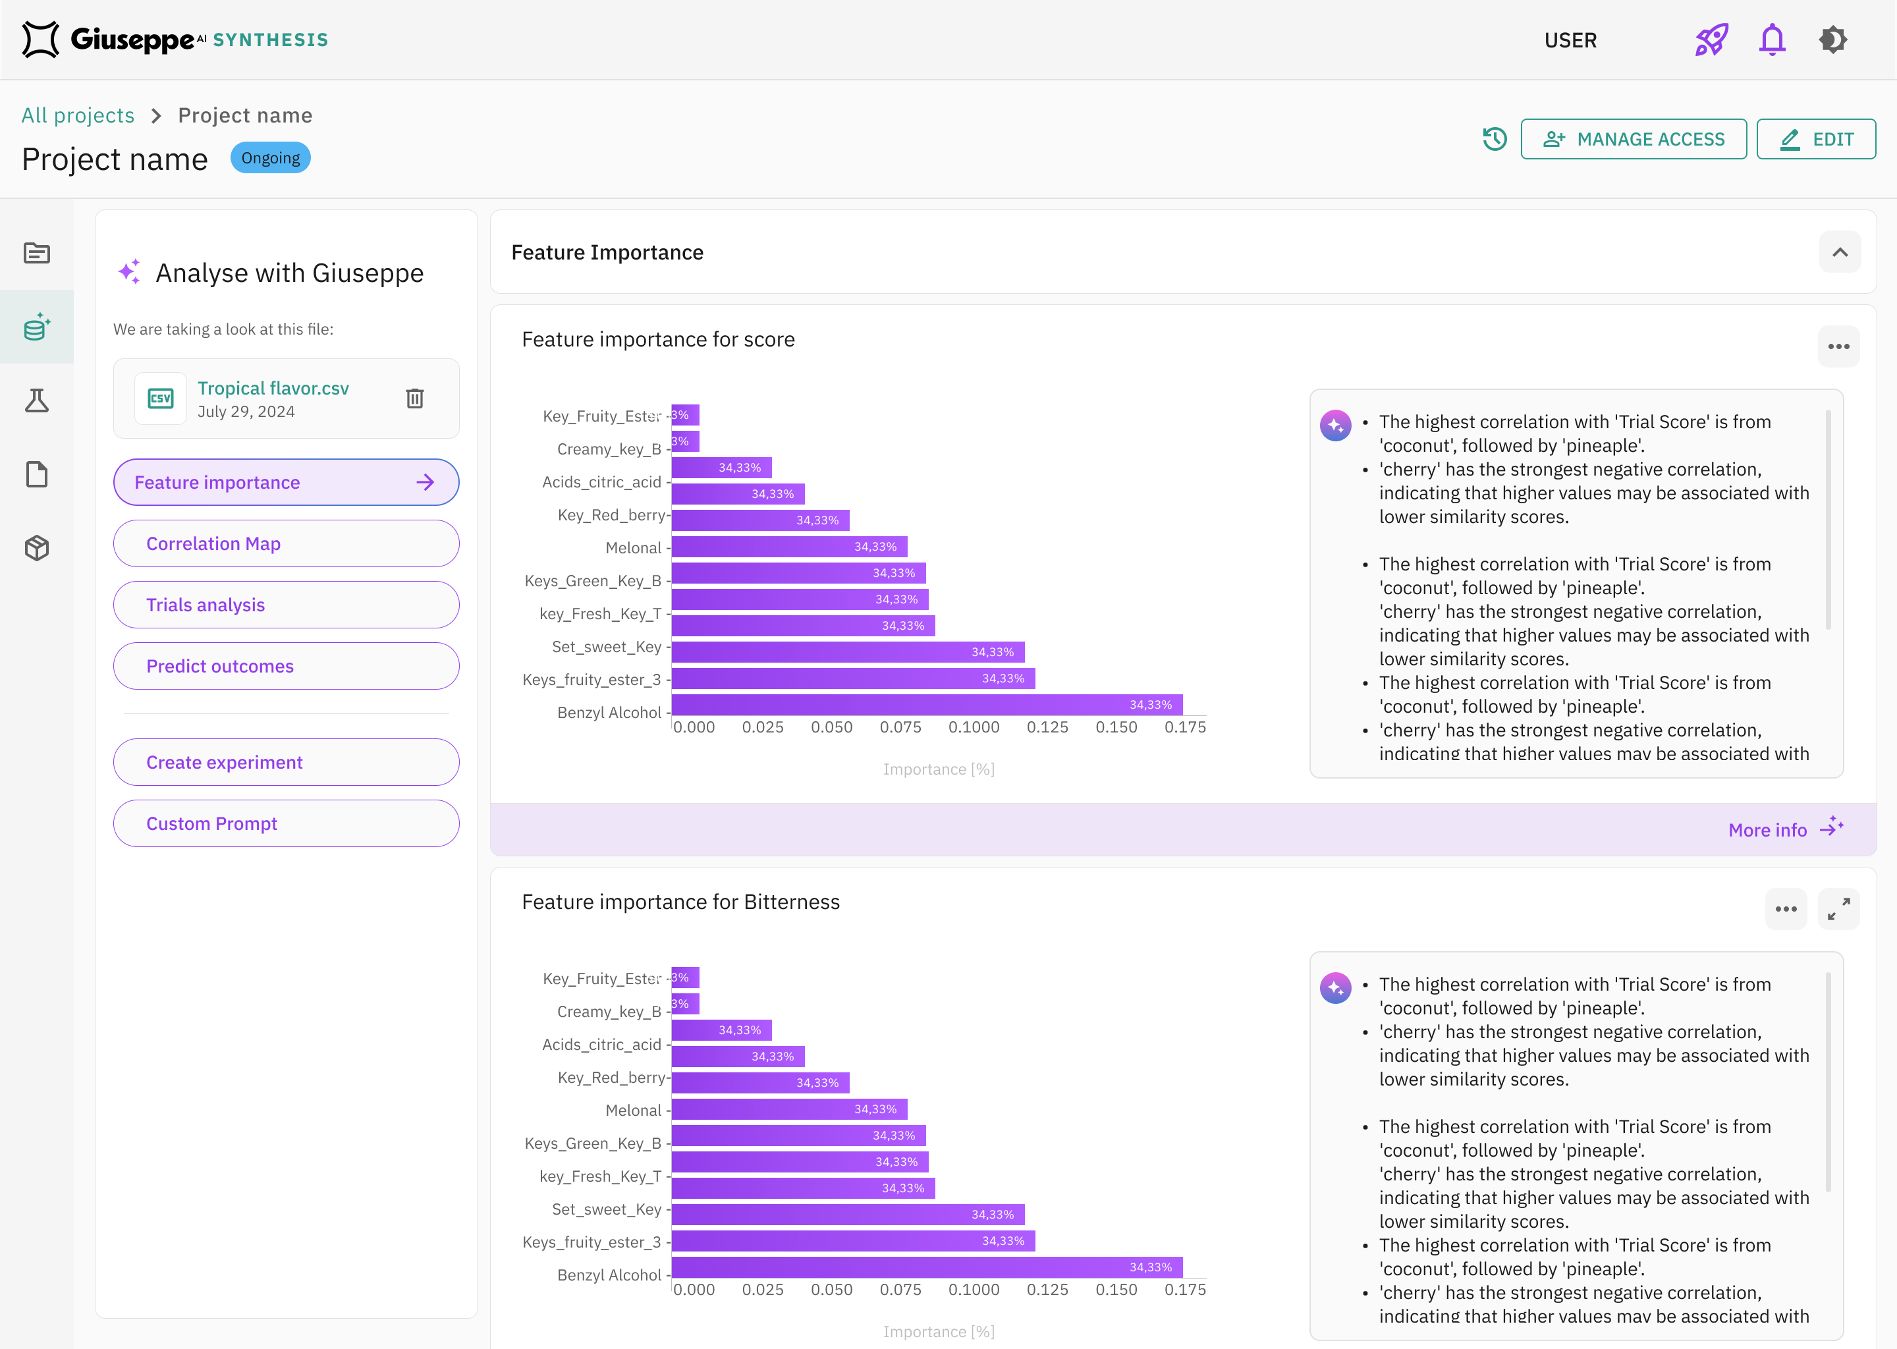Click the score insights panel scrollbar
This screenshot has width=1897, height=1349.
tap(1829, 519)
